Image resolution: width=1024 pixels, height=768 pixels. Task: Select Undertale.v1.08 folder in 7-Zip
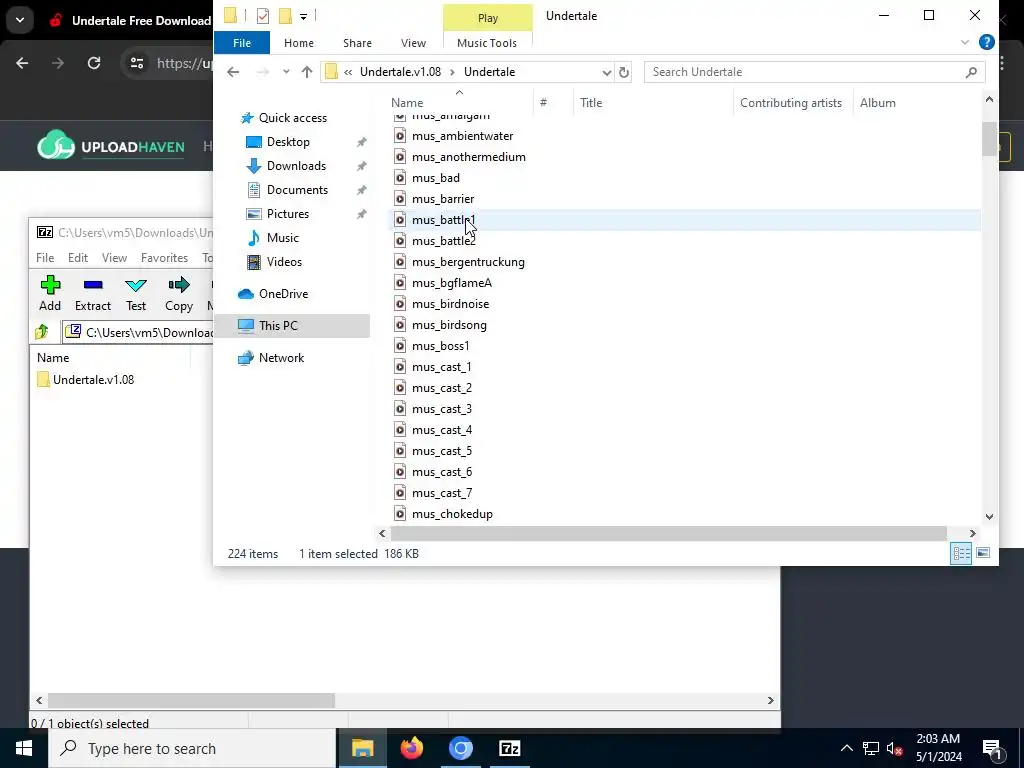[93, 379]
